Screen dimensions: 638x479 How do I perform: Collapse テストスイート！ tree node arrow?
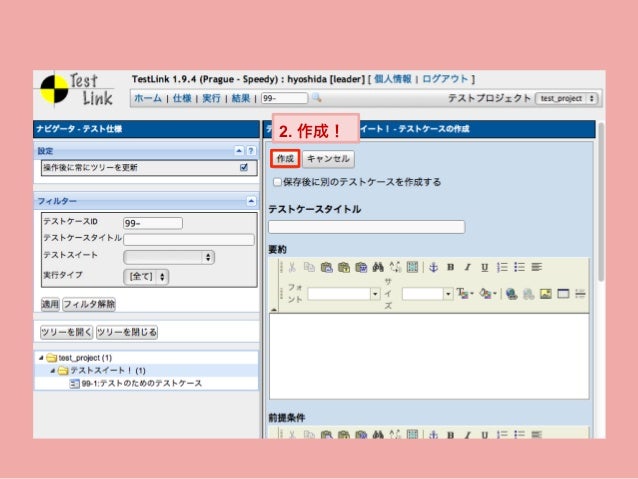coord(52,371)
